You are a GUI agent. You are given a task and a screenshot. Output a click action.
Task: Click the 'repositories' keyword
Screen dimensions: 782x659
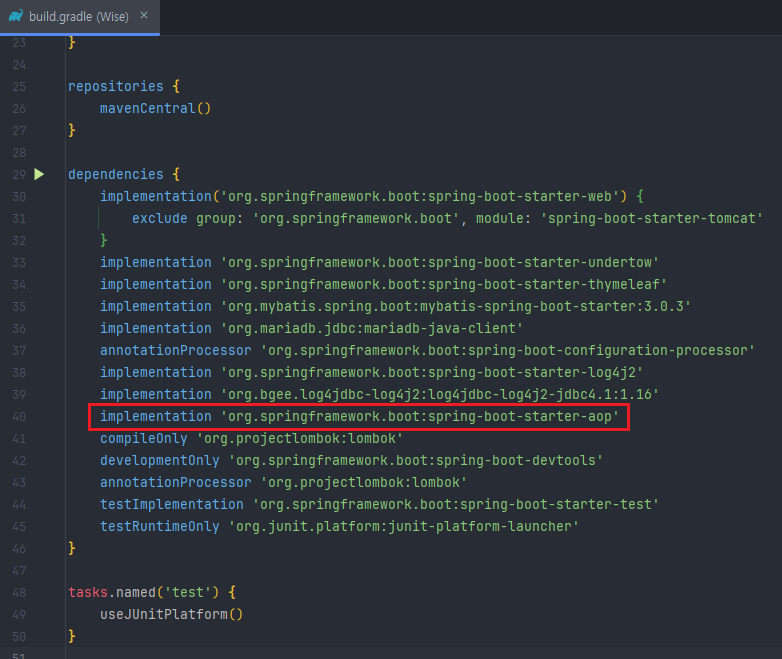[x=116, y=86]
